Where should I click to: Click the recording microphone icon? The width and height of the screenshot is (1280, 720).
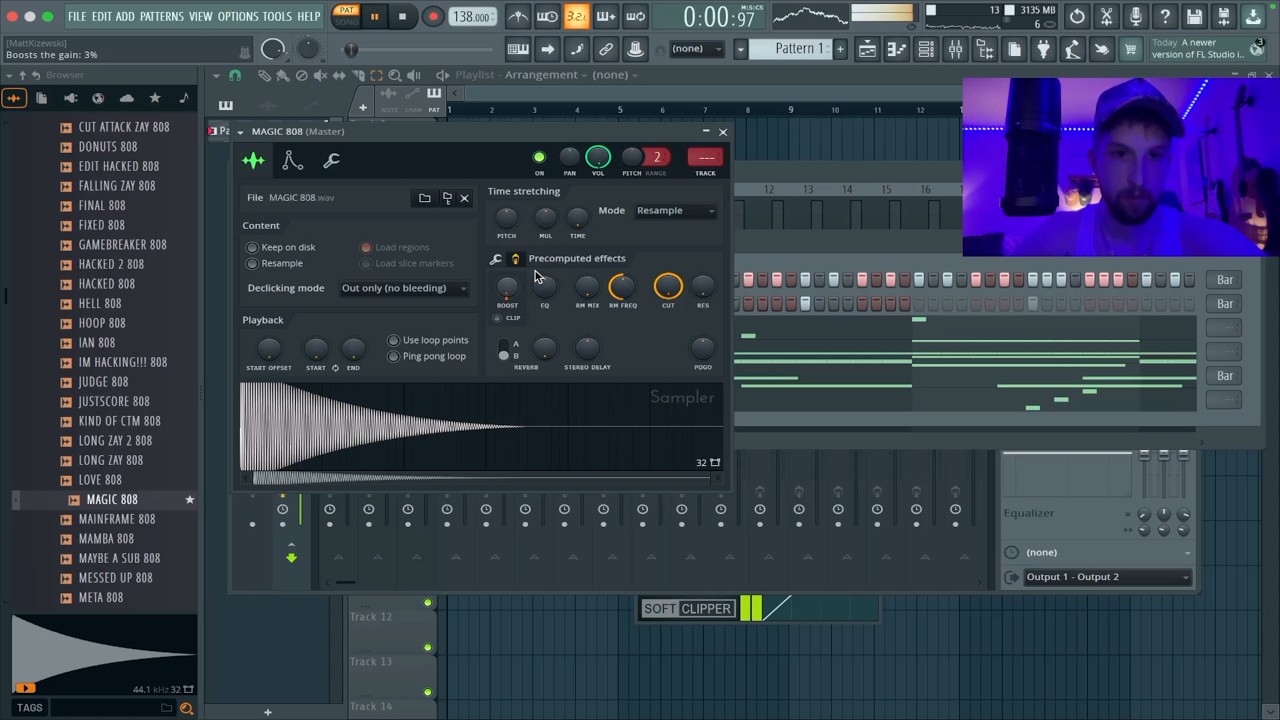click(x=1136, y=16)
